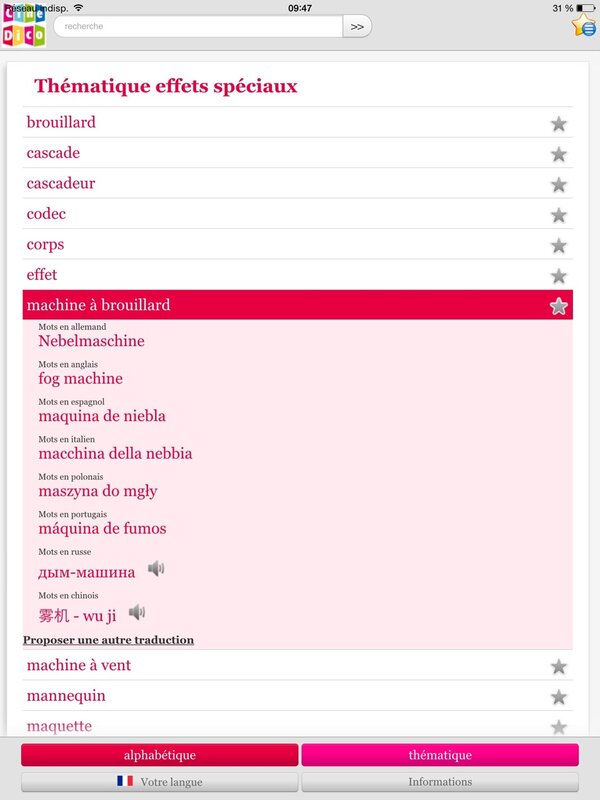600x800 pixels.
Task: Expand the mannequin entry
Action: click(297, 695)
